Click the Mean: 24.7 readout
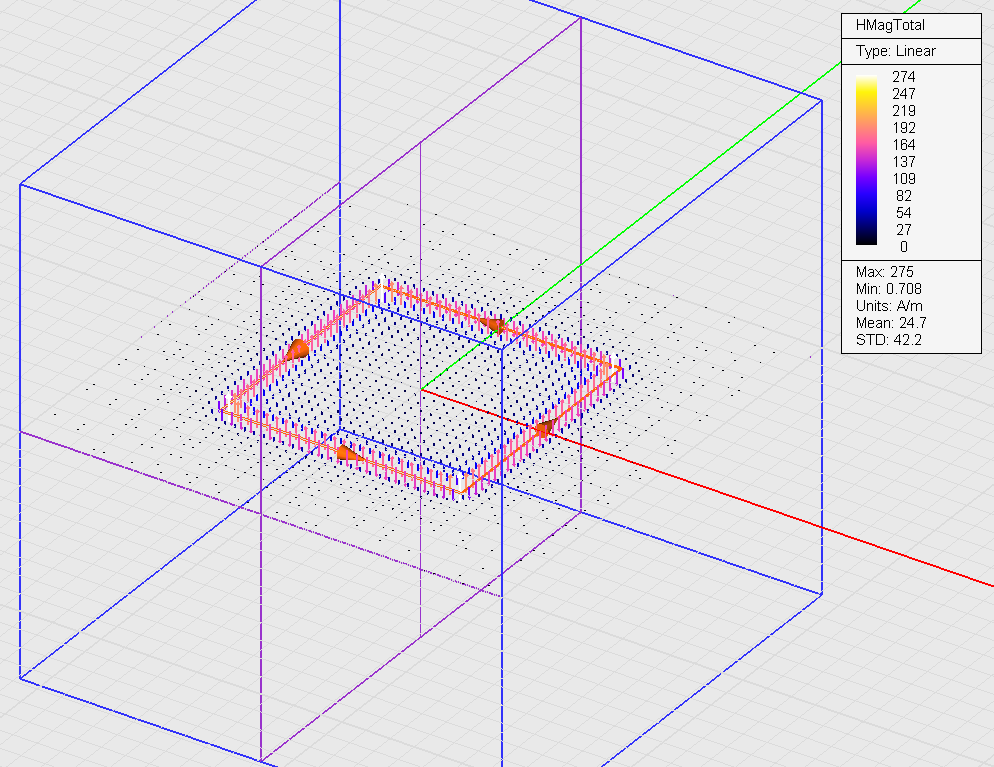The image size is (994, 767). point(891,323)
